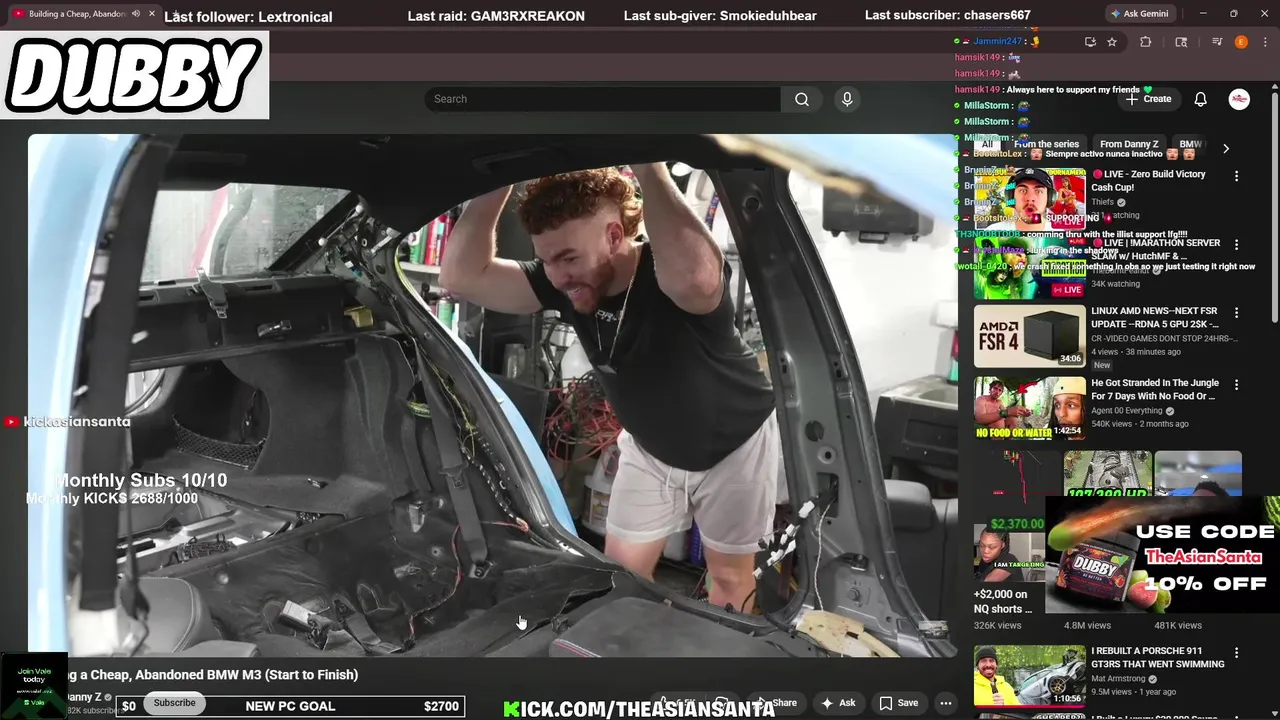Open options for Stranded In The Jungle video
This screenshot has width=1280, height=720.
click(1236, 385)
